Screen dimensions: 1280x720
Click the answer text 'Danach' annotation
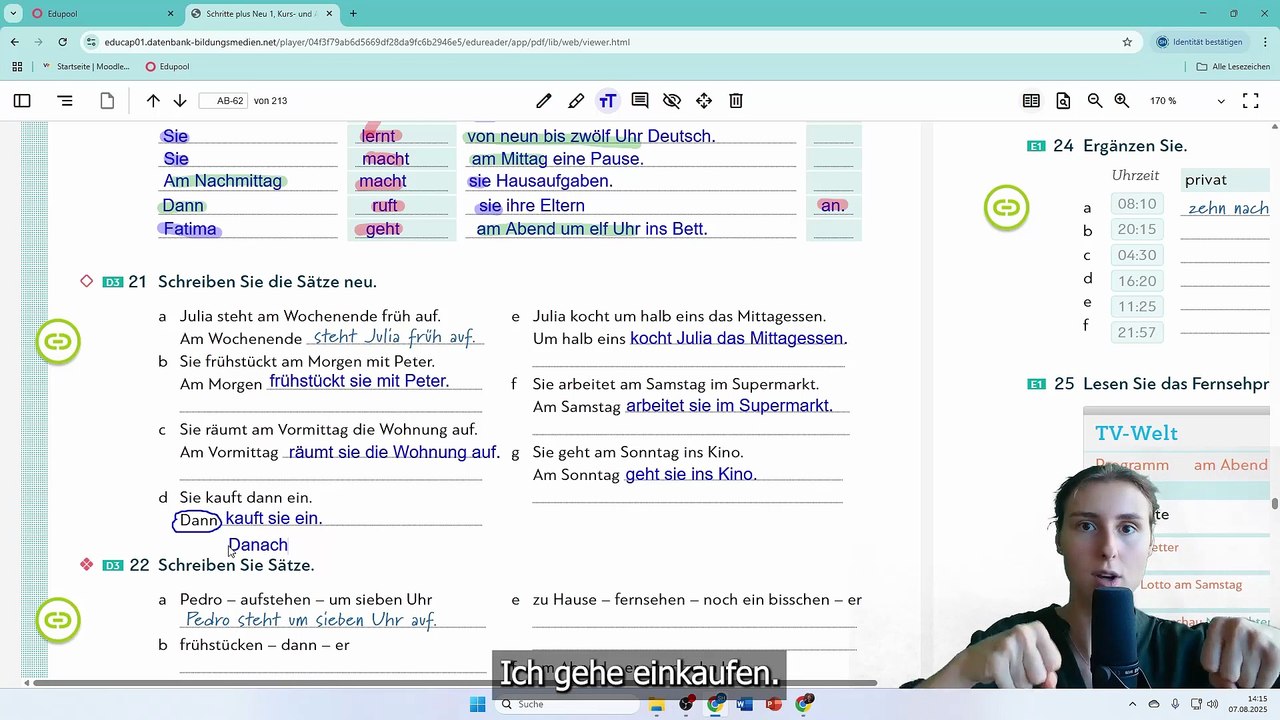pos(258,545)
